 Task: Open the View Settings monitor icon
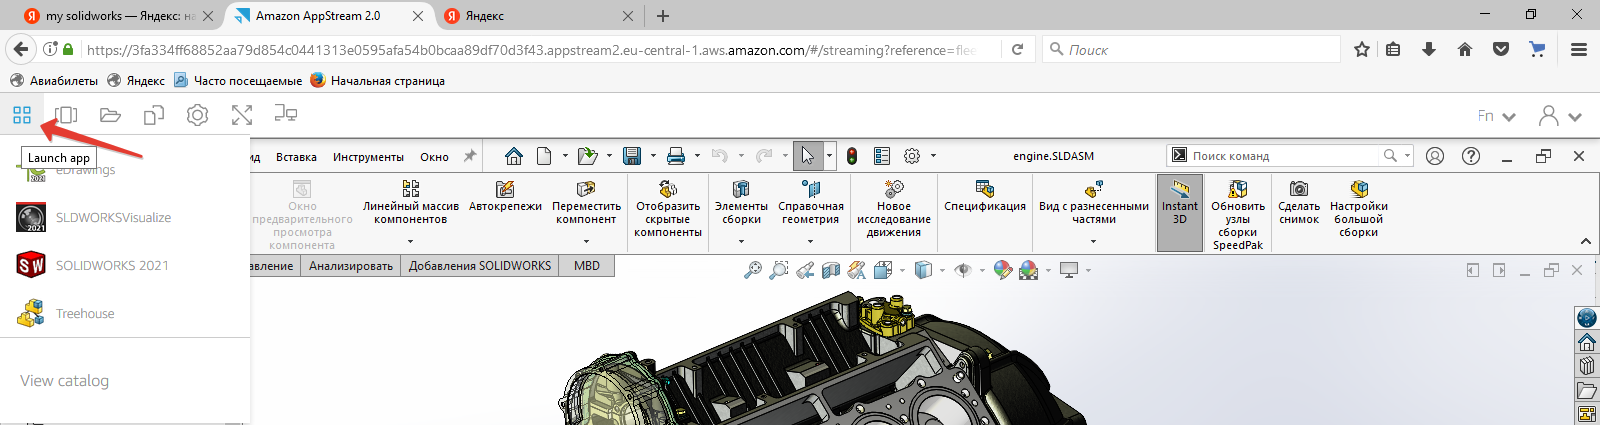(x=1069, y=270)
